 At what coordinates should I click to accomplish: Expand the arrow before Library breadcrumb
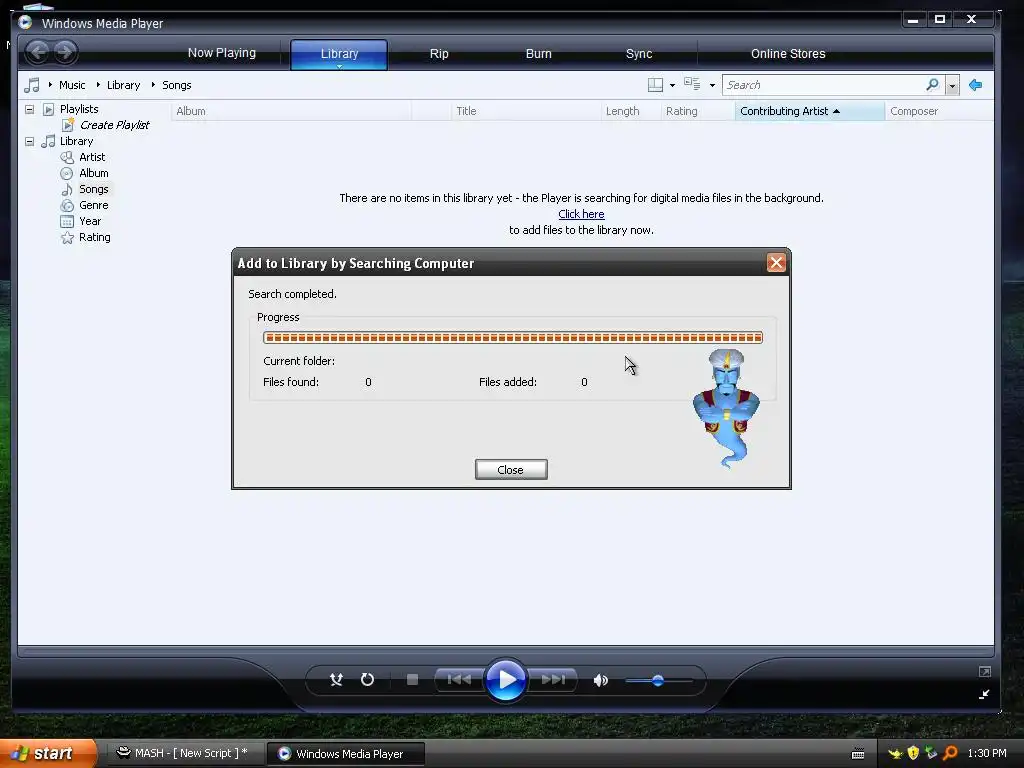98,85
